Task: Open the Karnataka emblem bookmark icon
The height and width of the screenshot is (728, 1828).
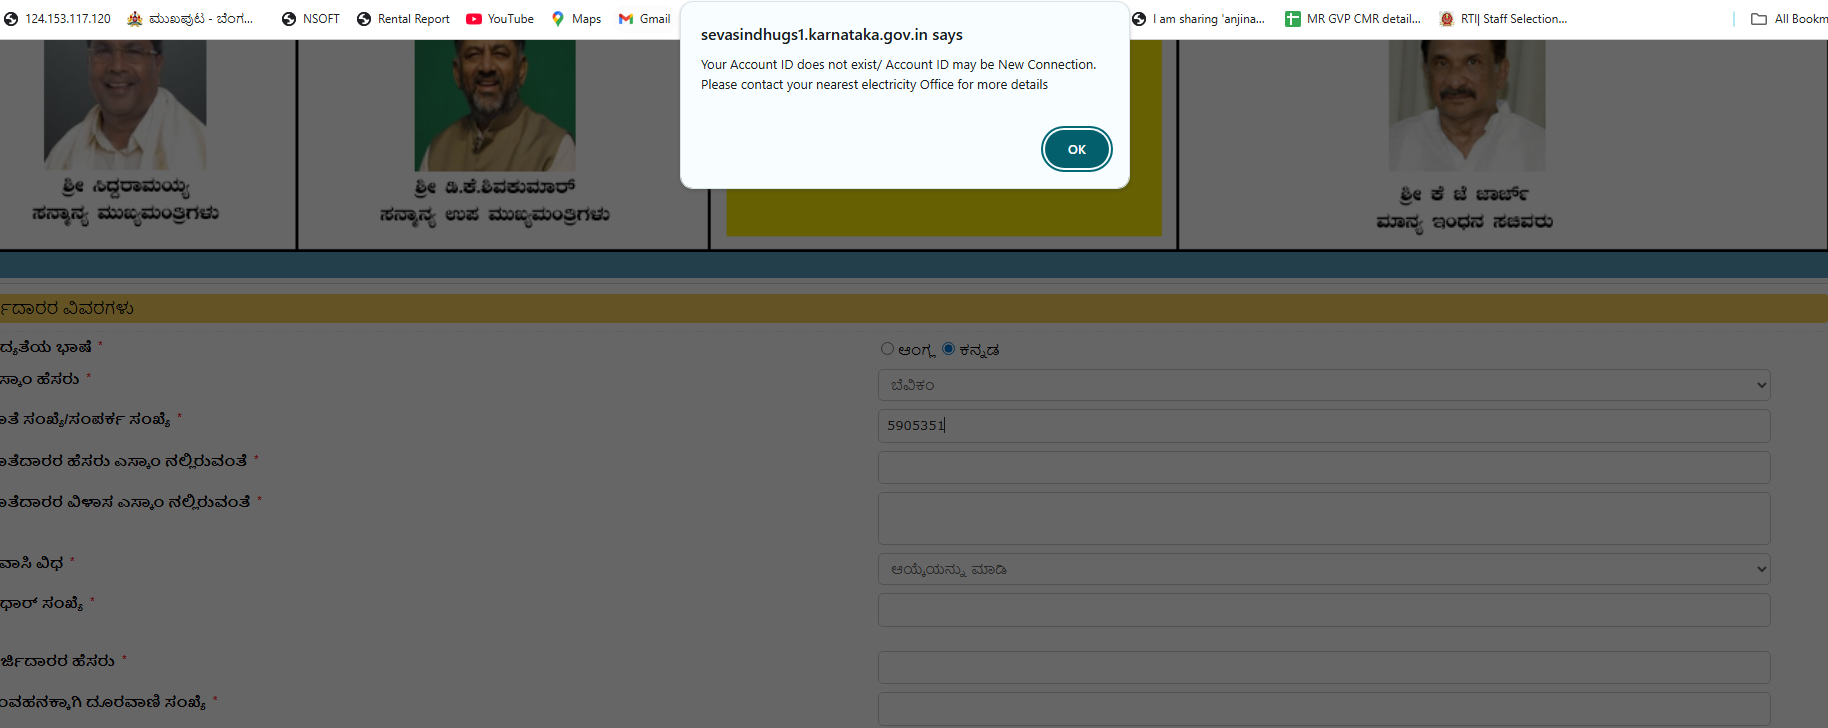Action: 135,19
